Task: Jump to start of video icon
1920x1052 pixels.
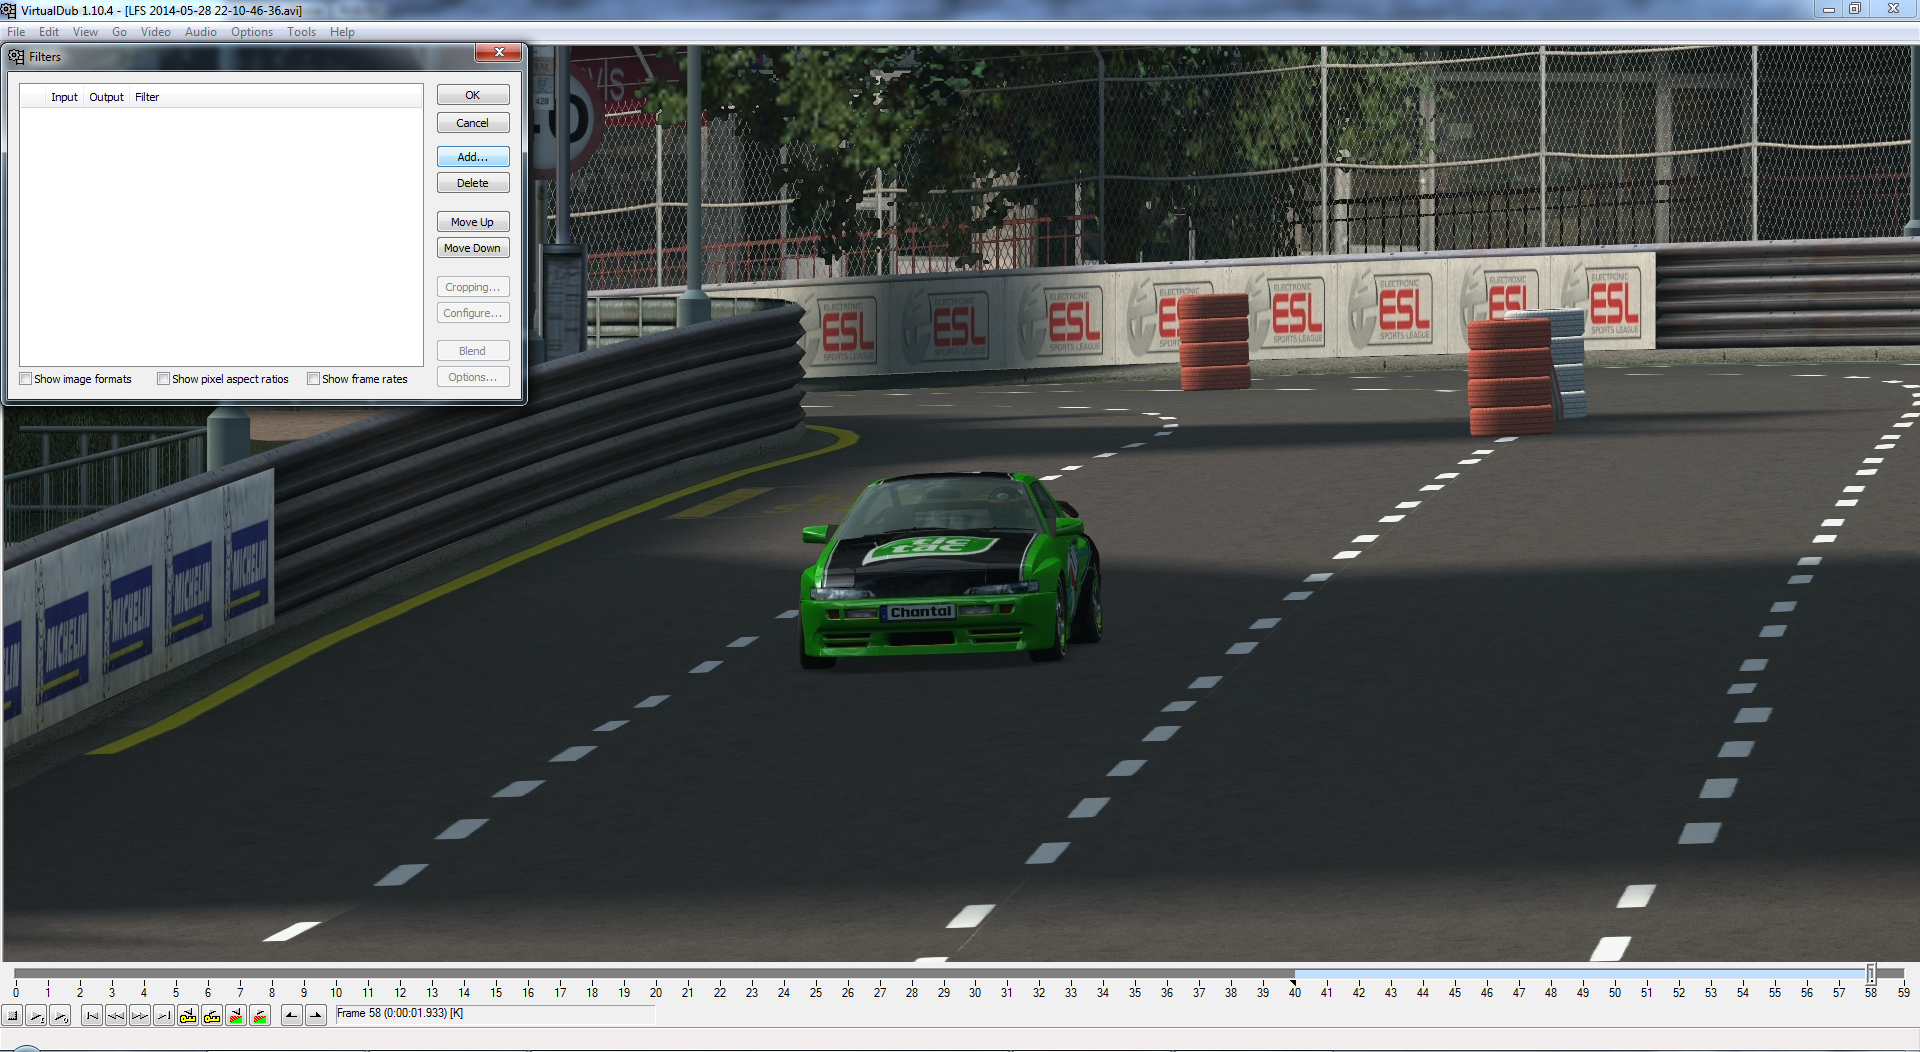Action: (x=92, y=1016)
